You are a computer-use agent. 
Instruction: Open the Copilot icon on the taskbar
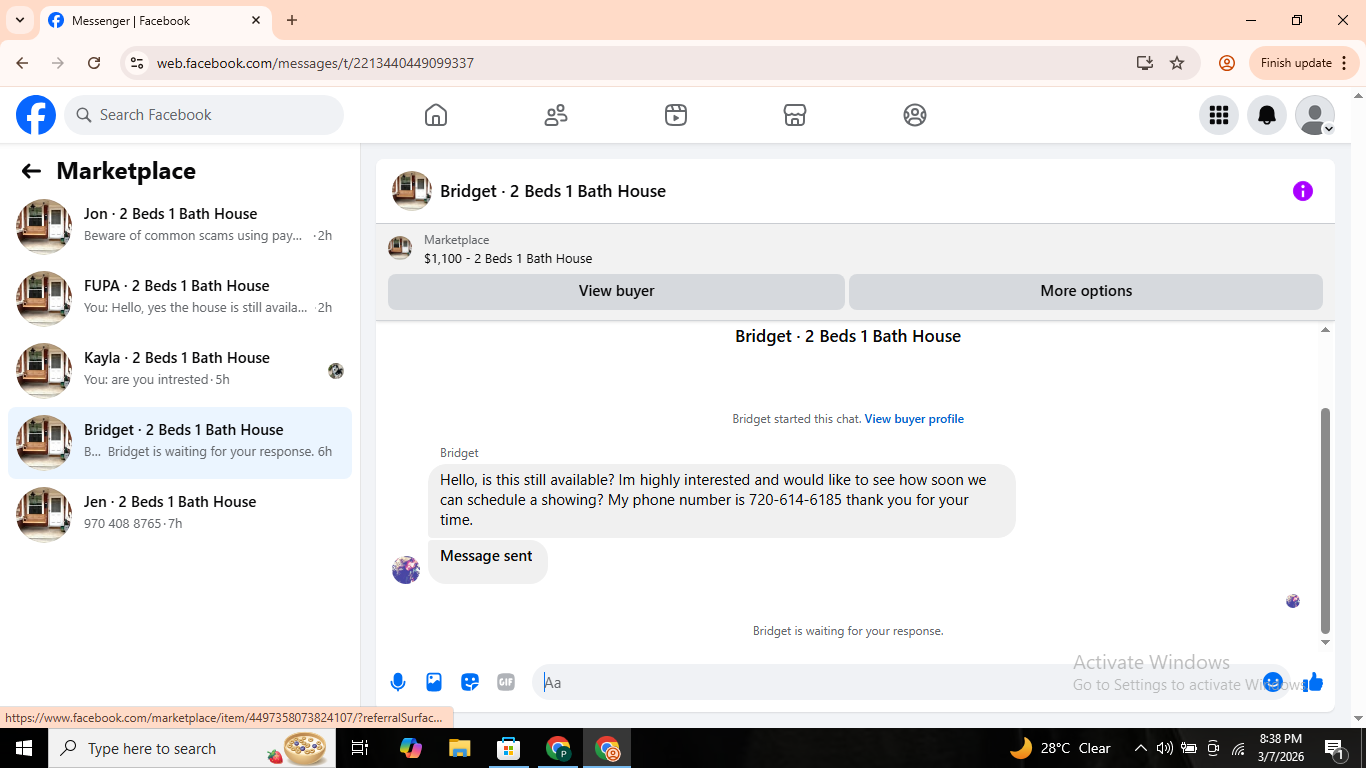pos(411,748)
